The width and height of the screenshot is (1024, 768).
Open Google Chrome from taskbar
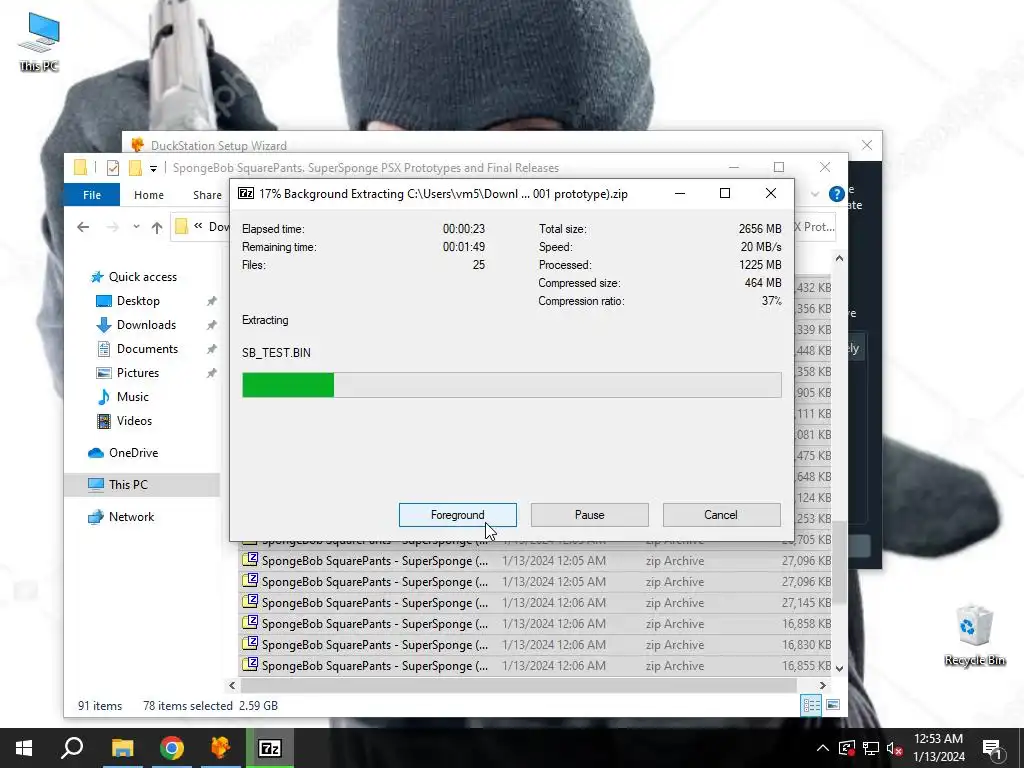[x=172, y=748]
